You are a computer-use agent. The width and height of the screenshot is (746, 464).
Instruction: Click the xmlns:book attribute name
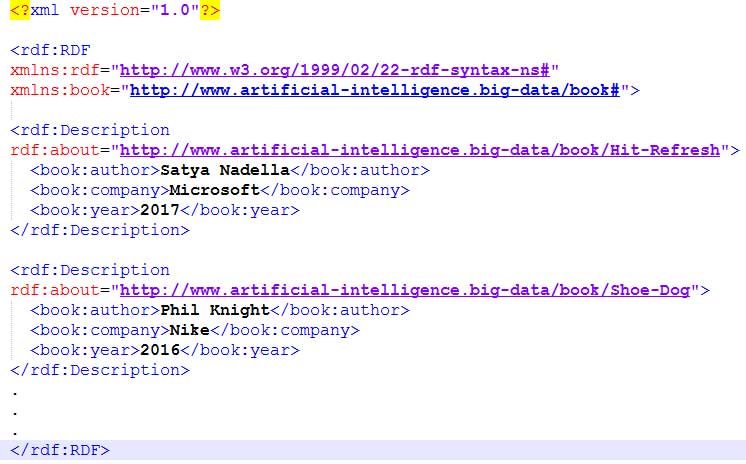(x=60, y=90)
